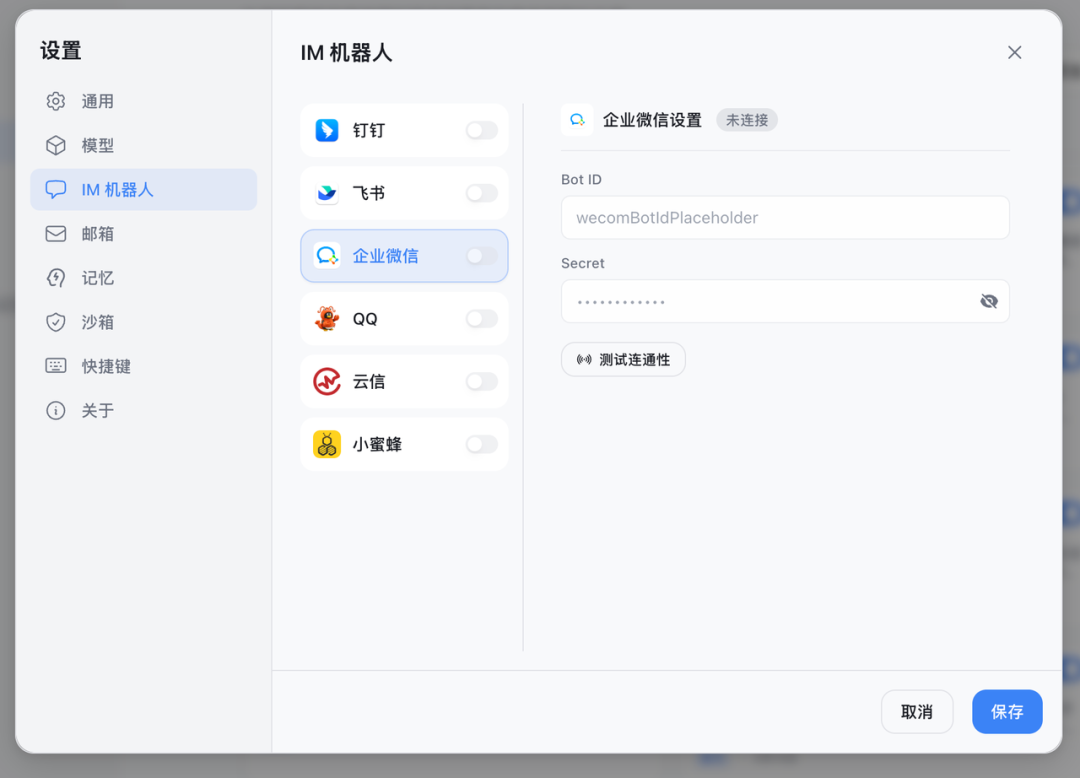Click the 测试连通性 button
This screenshot has height=778, width=1080.
623,359
